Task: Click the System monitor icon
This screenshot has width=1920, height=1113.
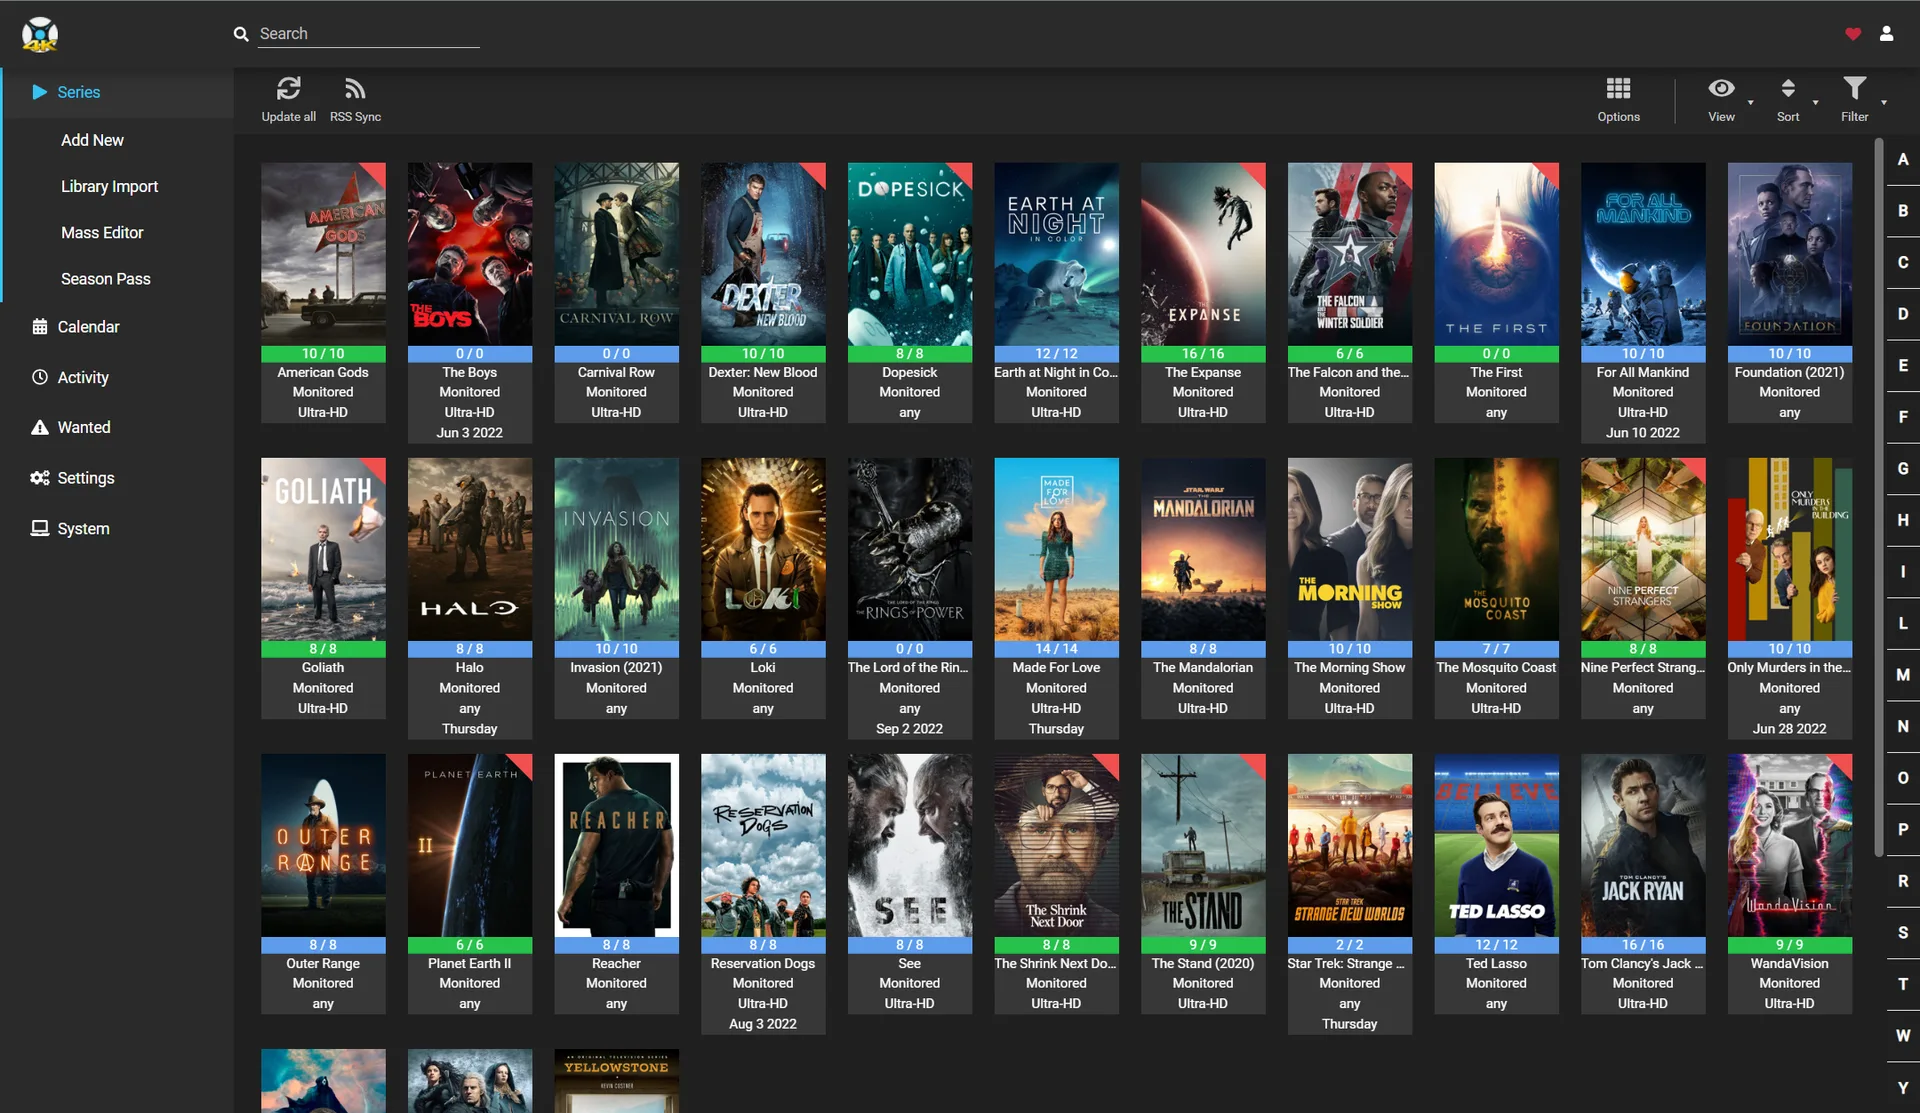Action: [x=40, y=527]
